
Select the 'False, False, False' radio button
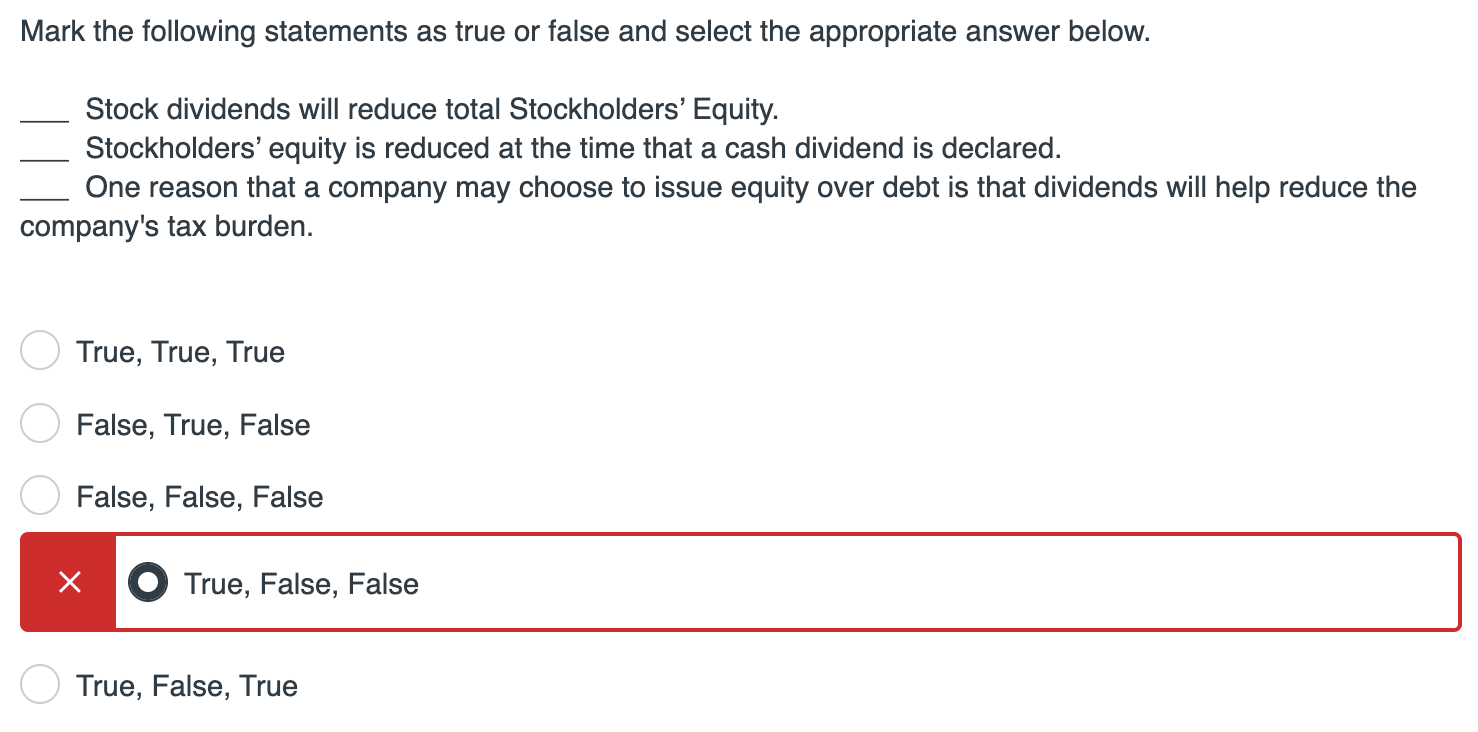tap(39, 494)
